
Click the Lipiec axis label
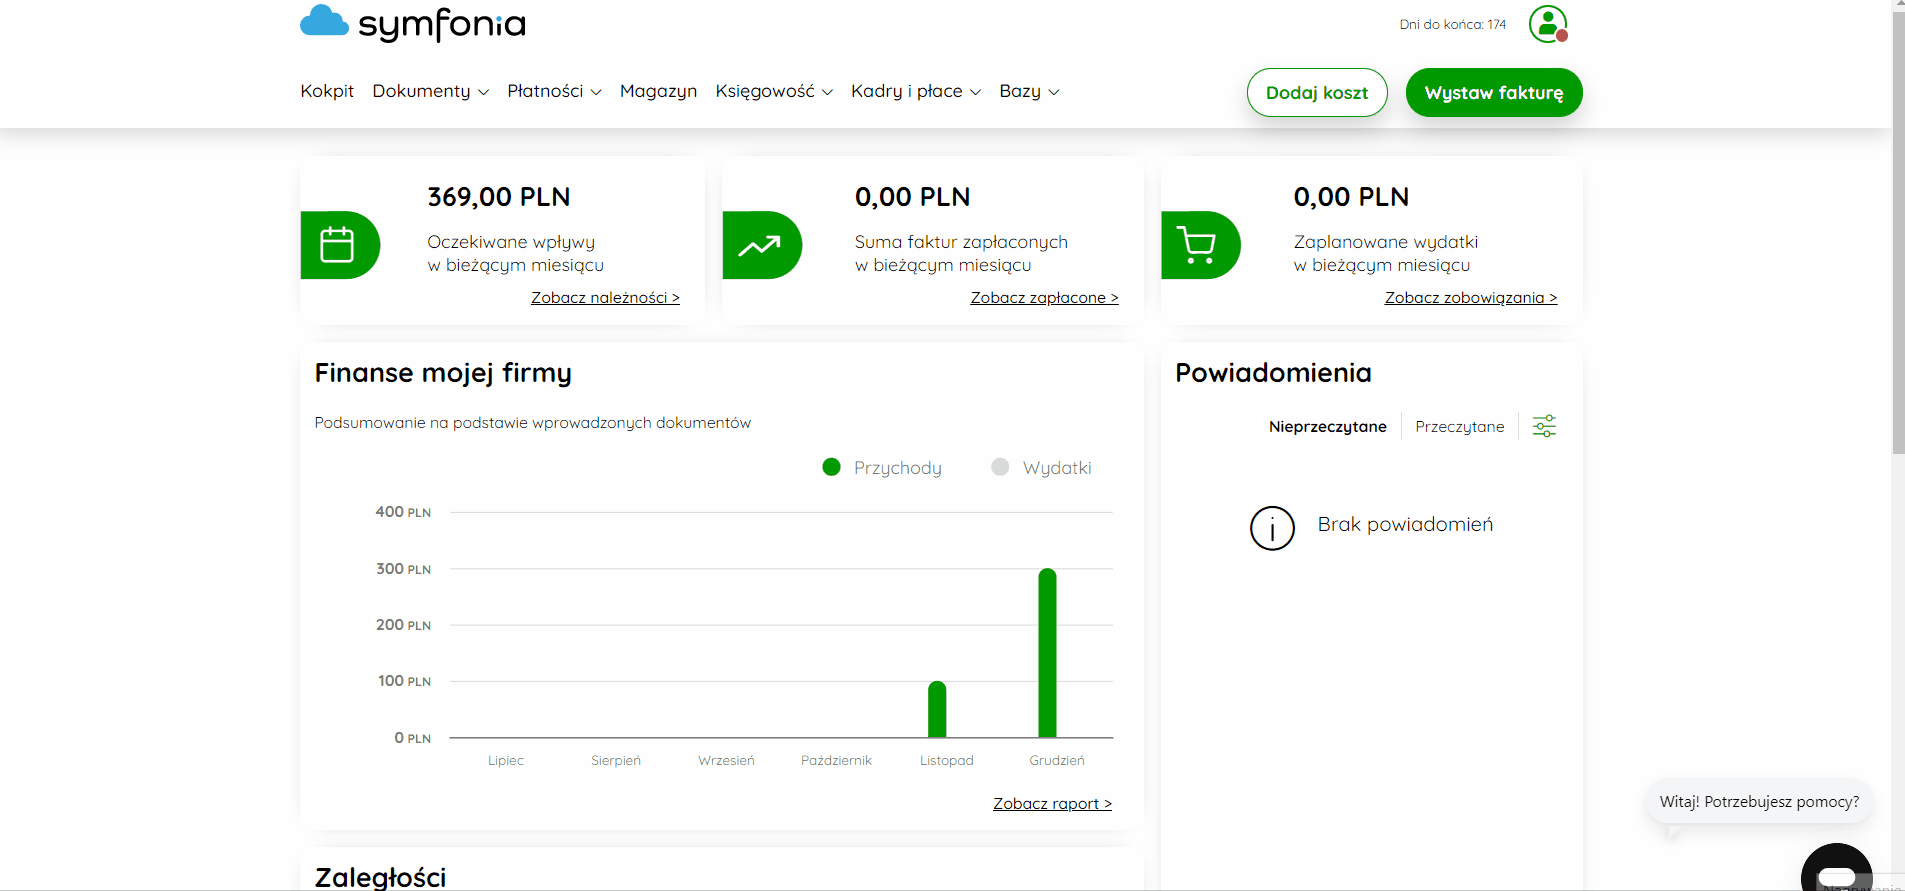pos(506,761)
